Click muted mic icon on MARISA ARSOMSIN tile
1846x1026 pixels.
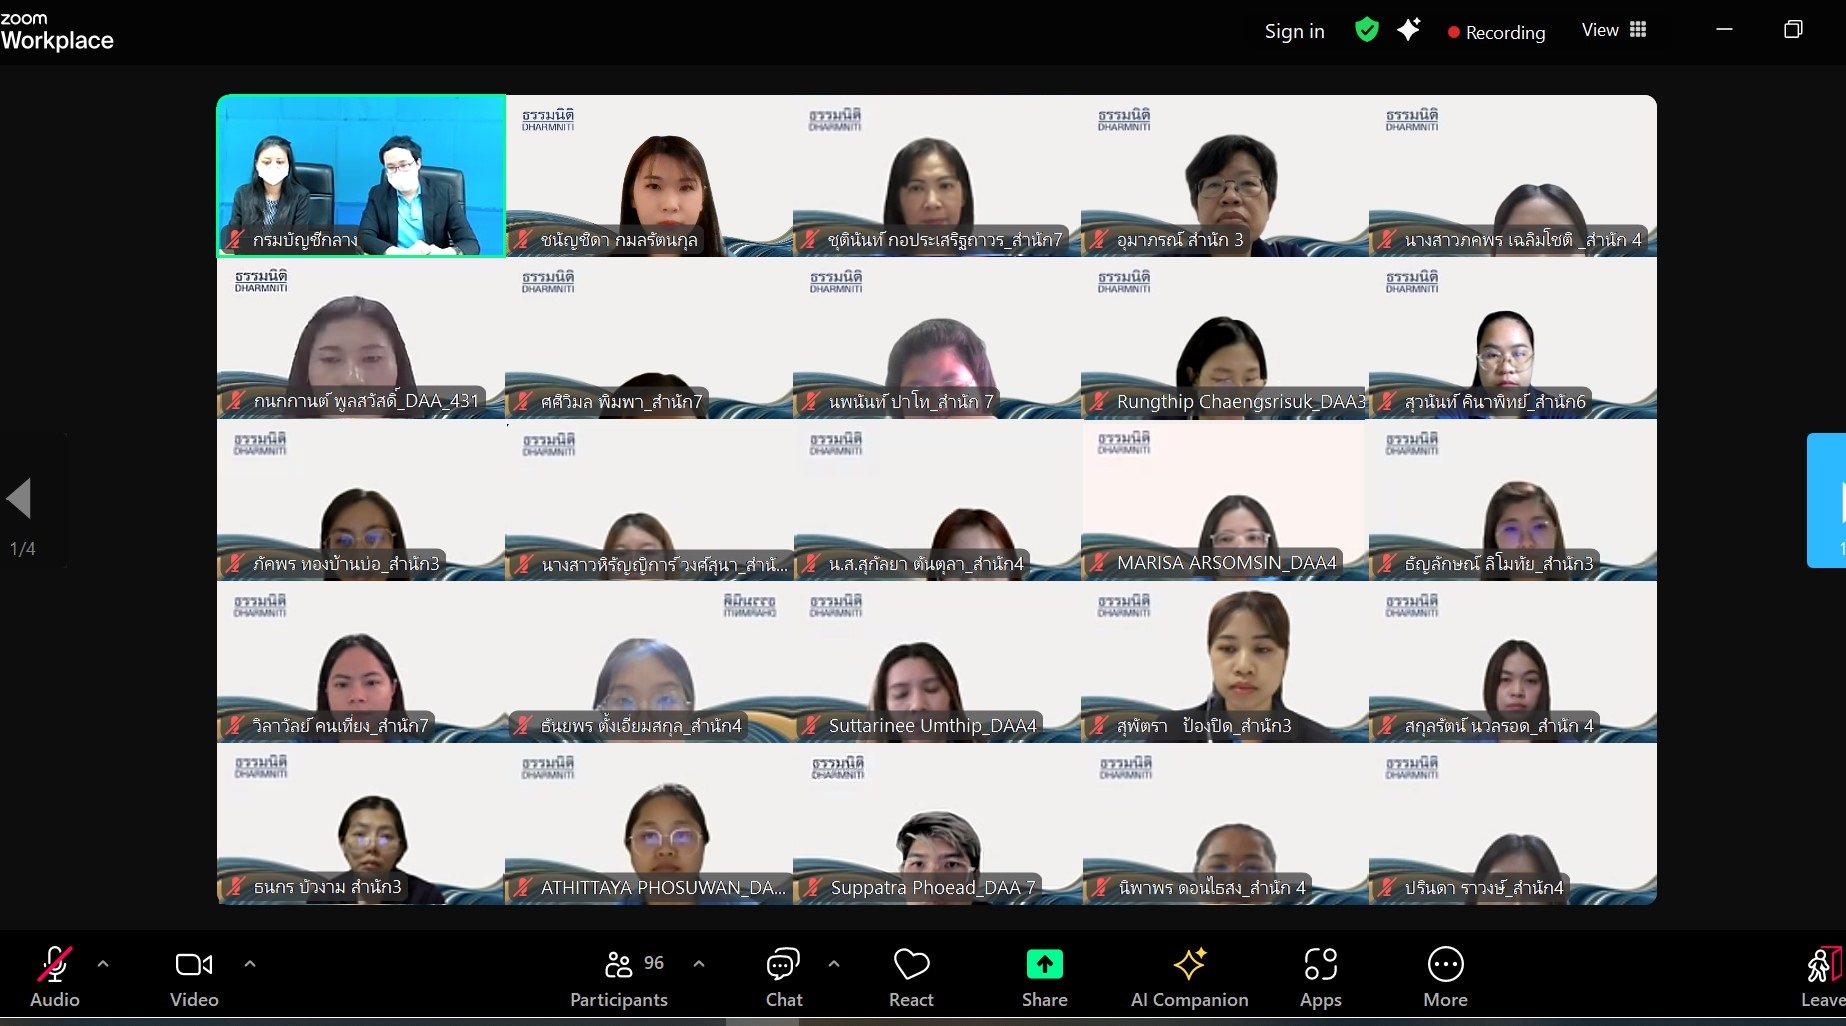tap(1099, 563)
